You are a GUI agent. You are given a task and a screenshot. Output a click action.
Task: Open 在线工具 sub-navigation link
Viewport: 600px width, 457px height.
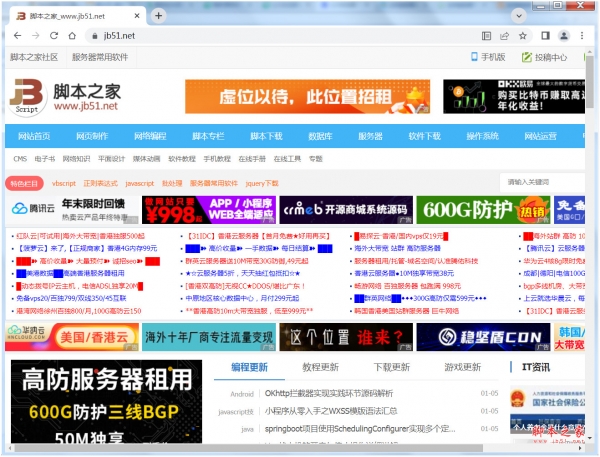(x=287, y=158)
